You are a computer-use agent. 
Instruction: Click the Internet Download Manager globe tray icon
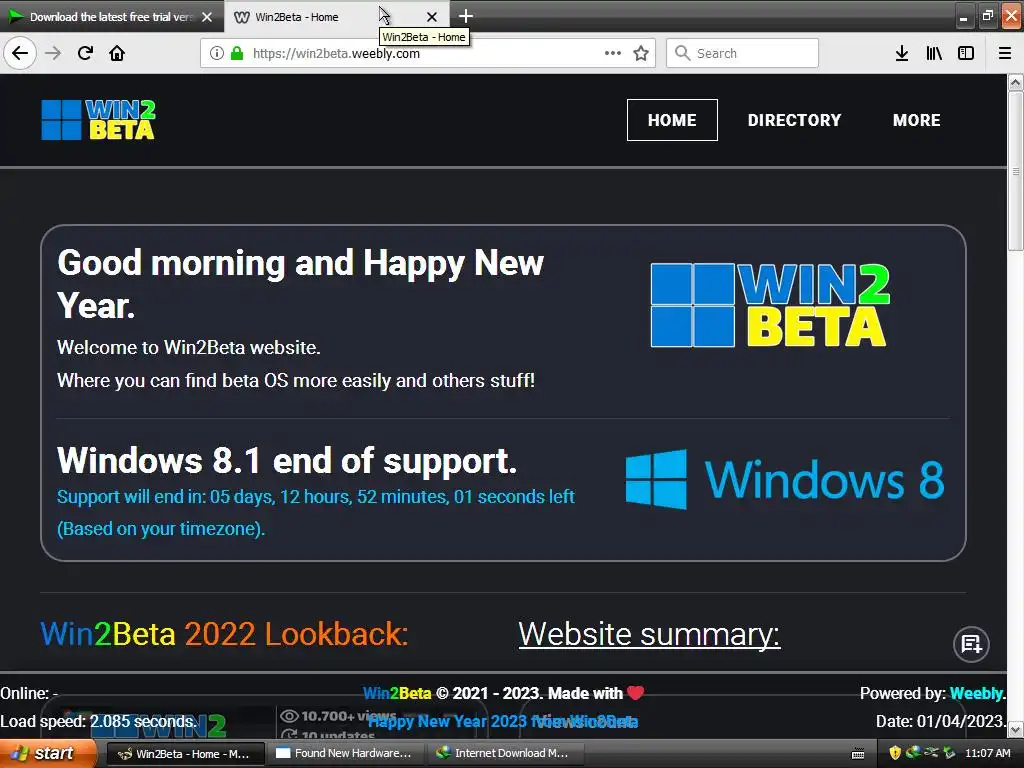click(913, 752)
